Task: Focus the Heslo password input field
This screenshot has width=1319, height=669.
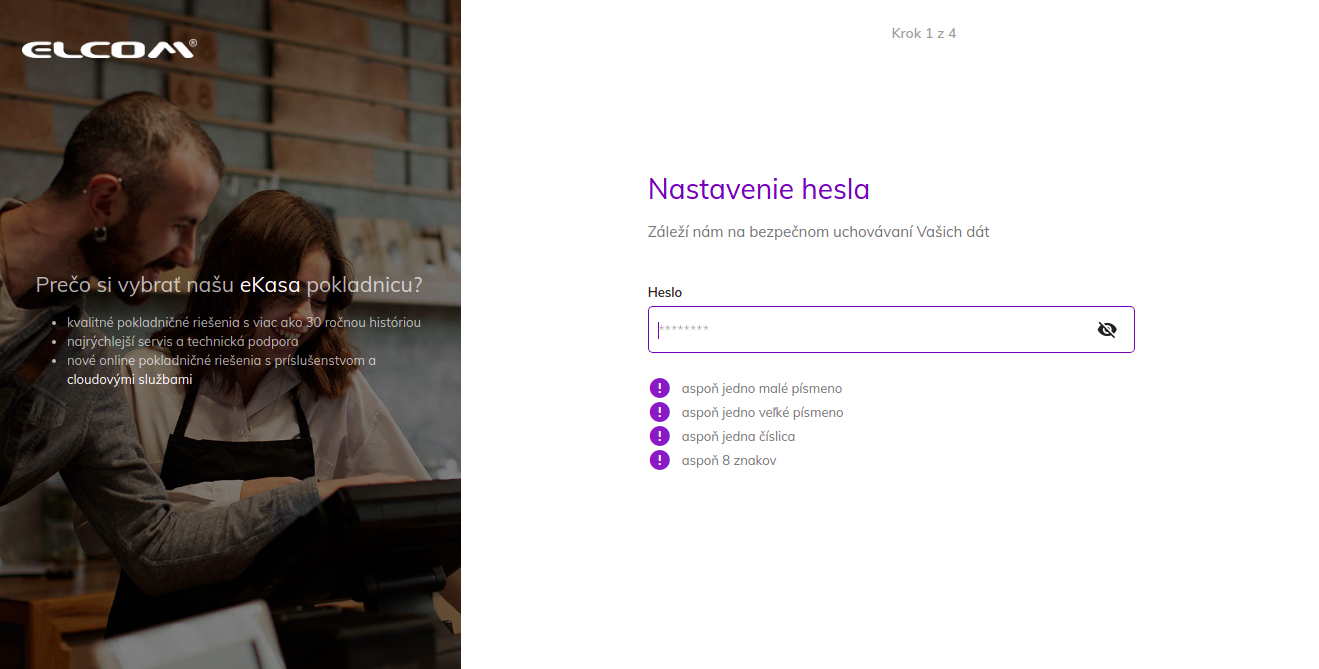Action: click(x=891, y=329)
